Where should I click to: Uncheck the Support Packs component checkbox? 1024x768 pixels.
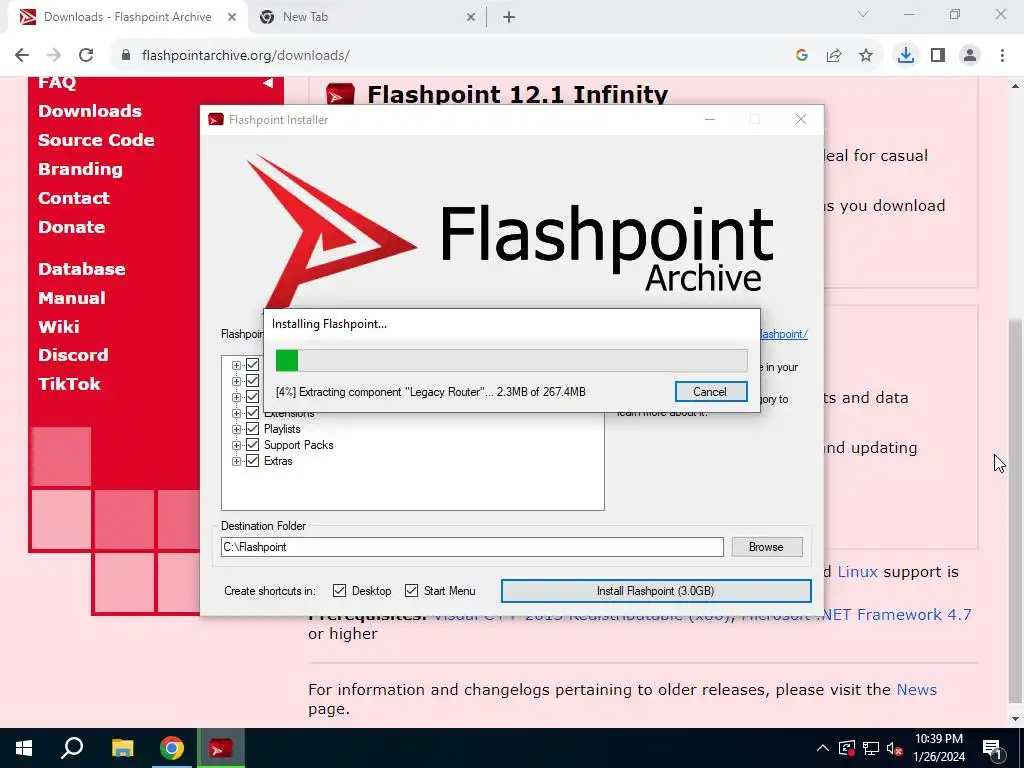click(x=252, y=445)
